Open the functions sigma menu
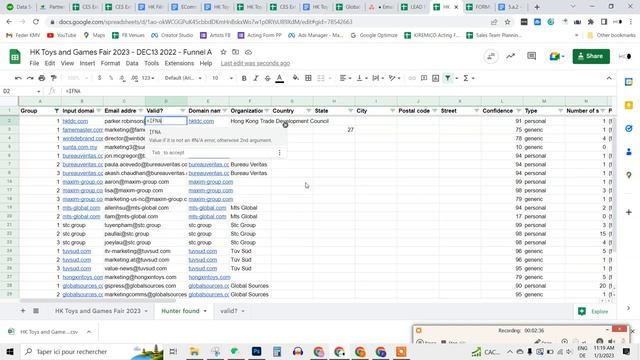640x360 pixels. [x=468, y=78]
